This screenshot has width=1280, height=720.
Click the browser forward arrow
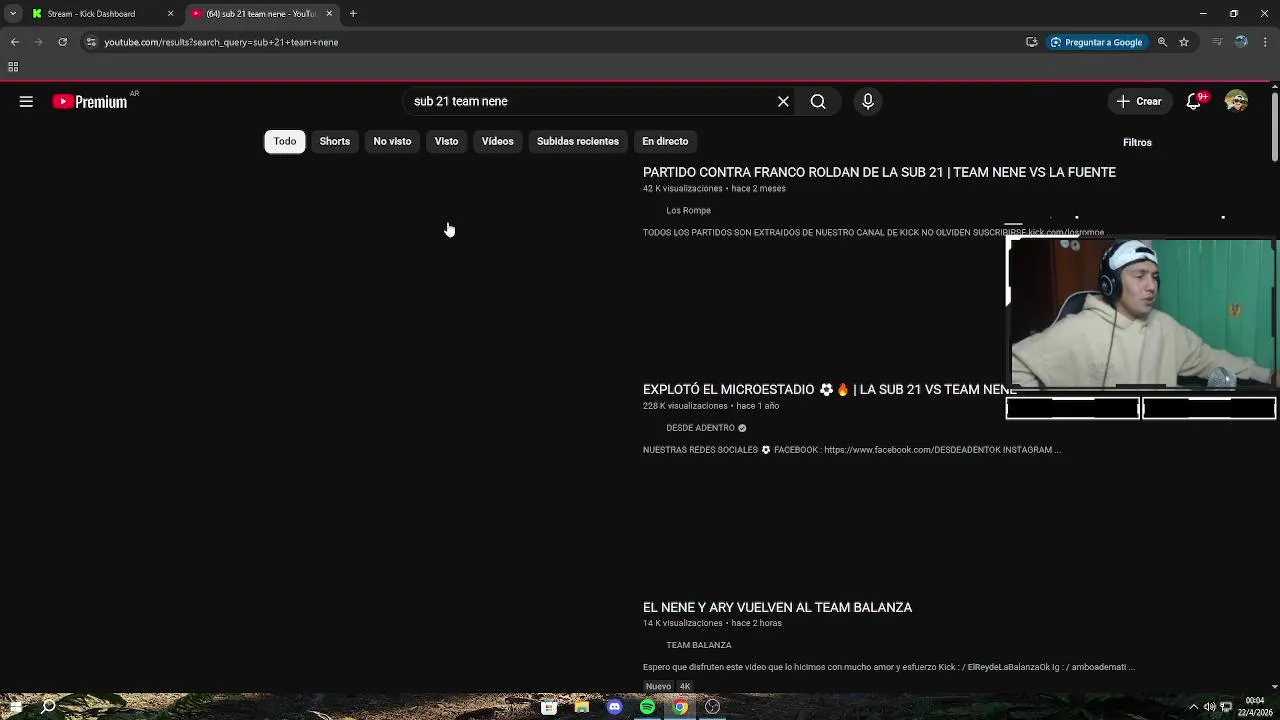[x=38, y=42]
